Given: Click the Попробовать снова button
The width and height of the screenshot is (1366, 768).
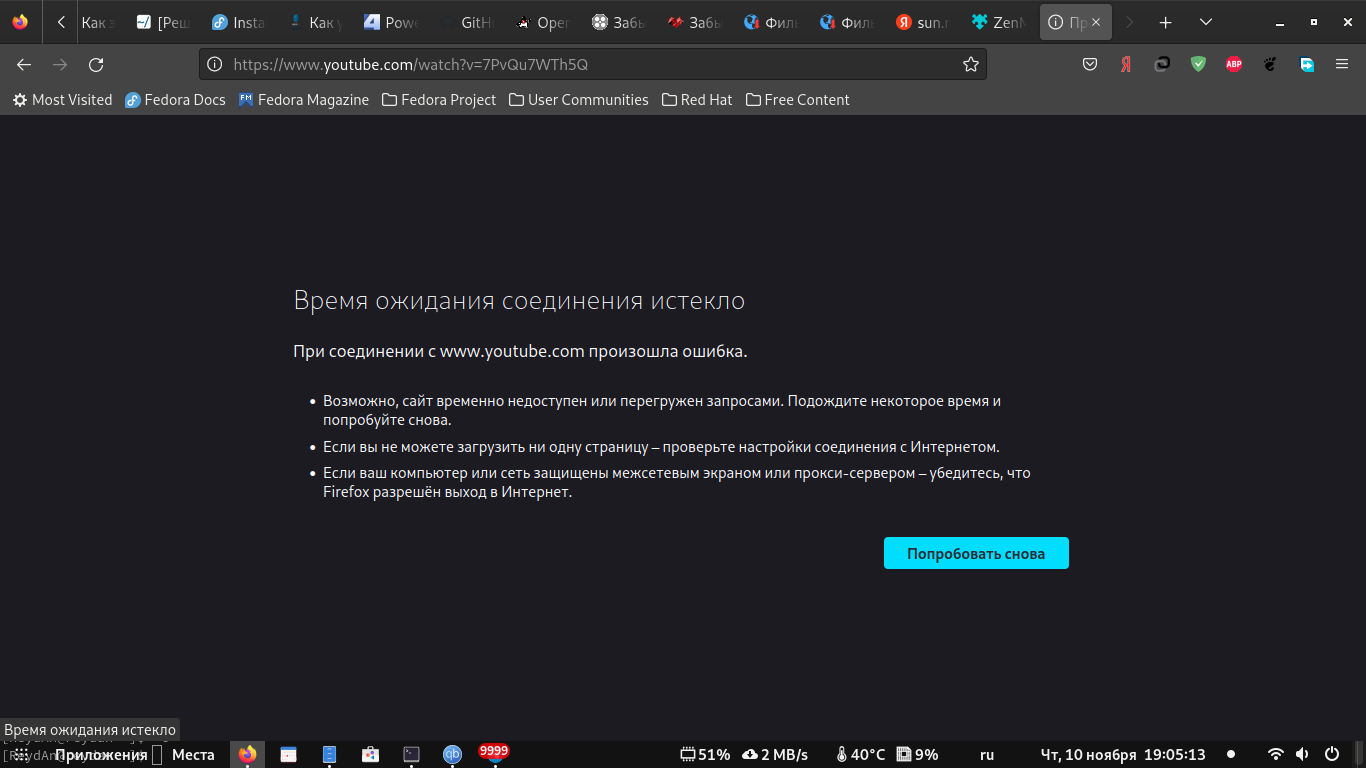Looking at the screenshot, I should [976, 553].
